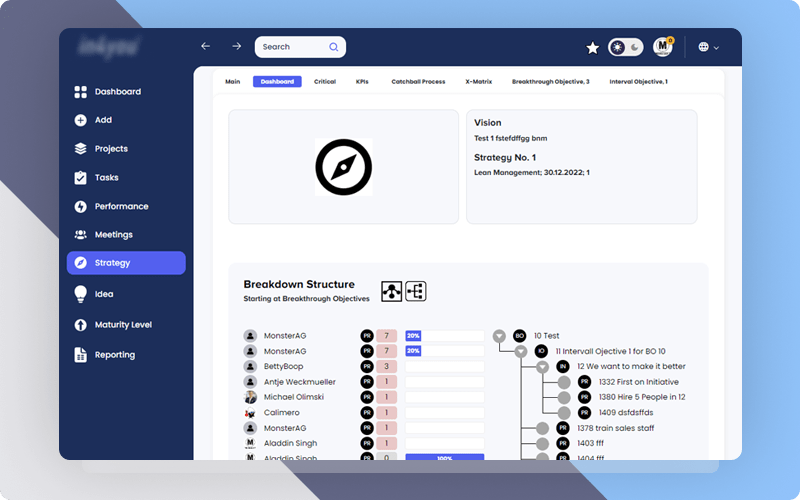The image size is (800, 500).
Task: Select the Dashboard tab in strategy view
Action: point(277,82)
